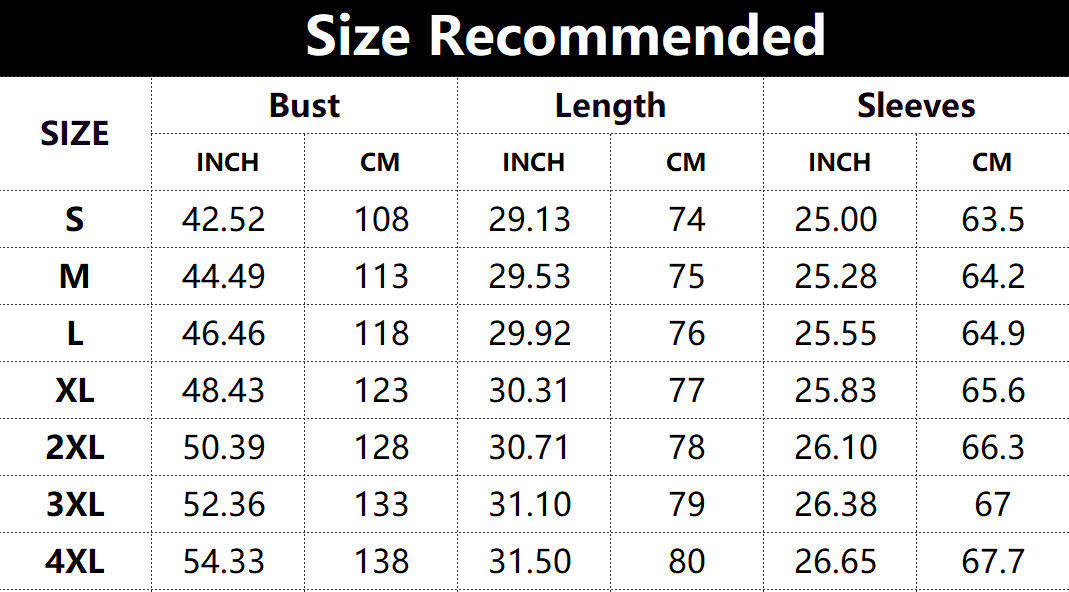
Task: Select the SIZE column header
Action: click(75, 134)
